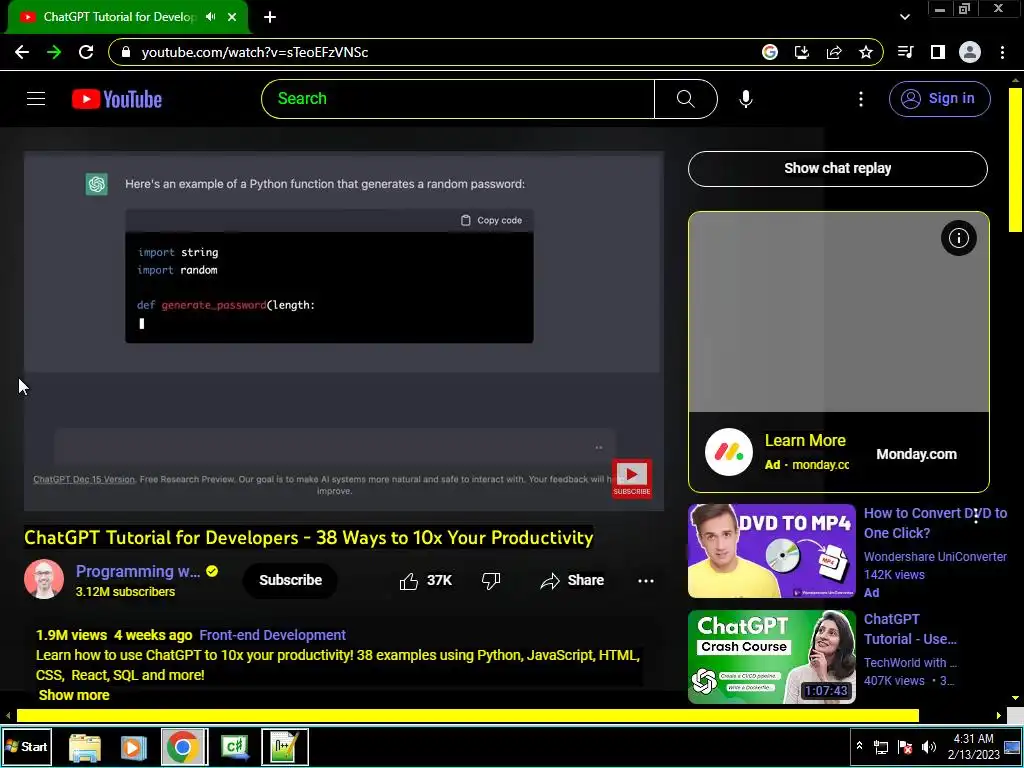Screen dimensions: 1024x768
Task: Open the volume tray icon
Action: (929, 746)
